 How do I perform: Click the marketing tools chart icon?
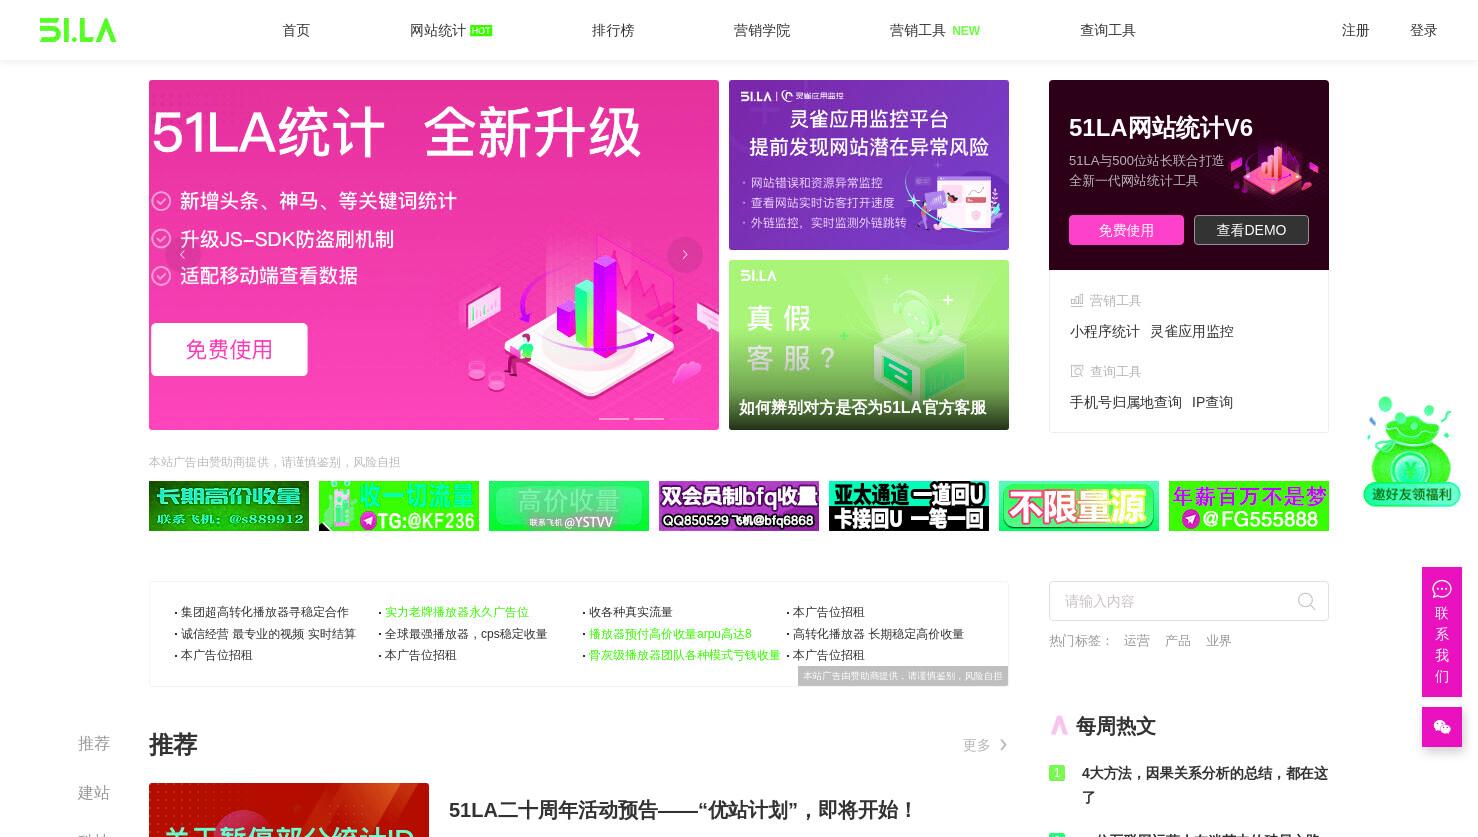(1077, 300)
